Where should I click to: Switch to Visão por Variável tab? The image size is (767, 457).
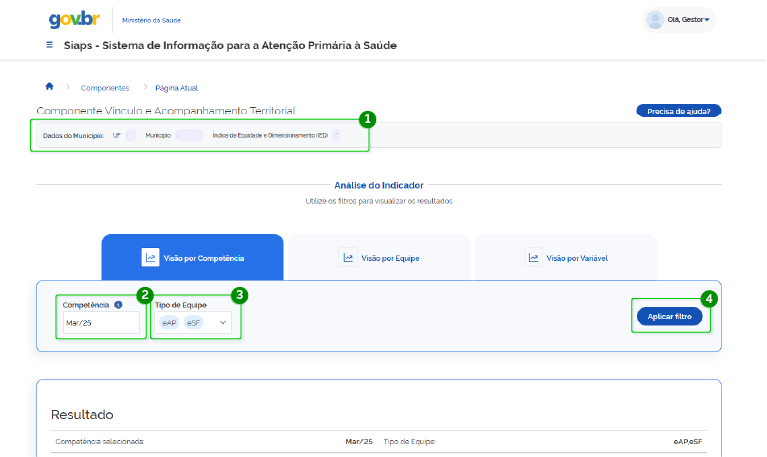pyautogui.click(x=566, y=257)
